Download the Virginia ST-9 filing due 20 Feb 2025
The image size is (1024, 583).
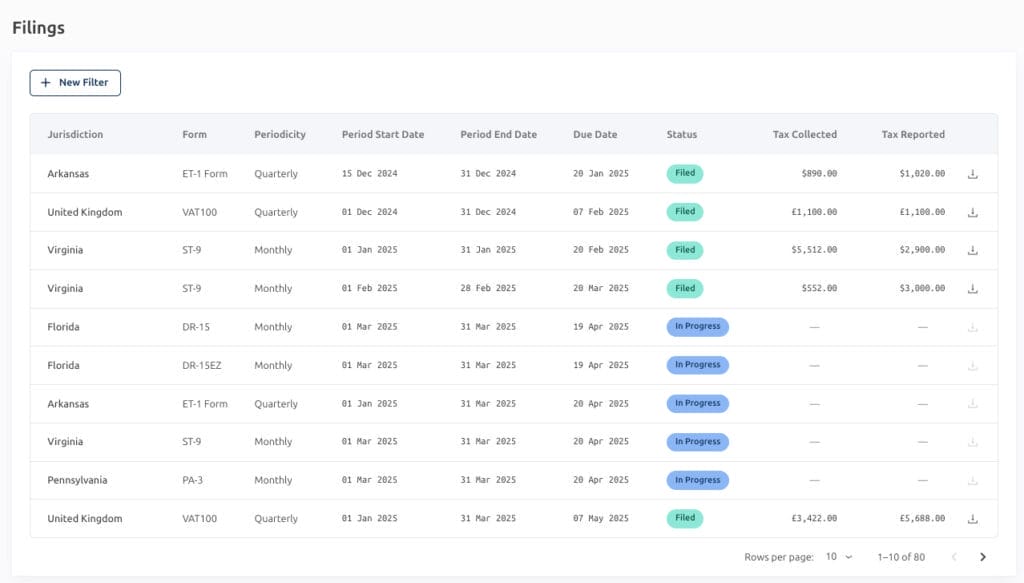(x=972, y=251)
